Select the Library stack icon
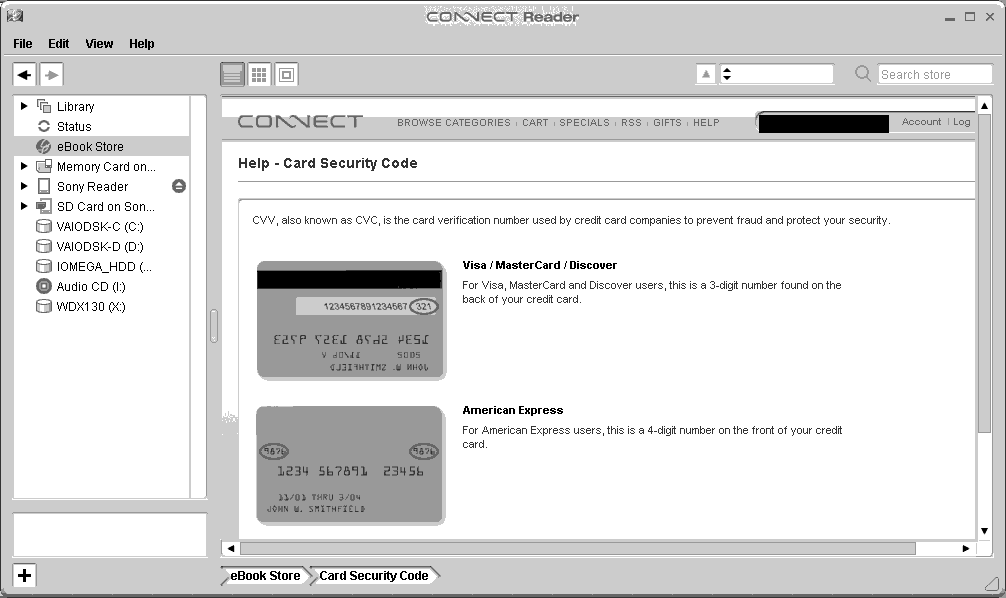 pos(44,106)
